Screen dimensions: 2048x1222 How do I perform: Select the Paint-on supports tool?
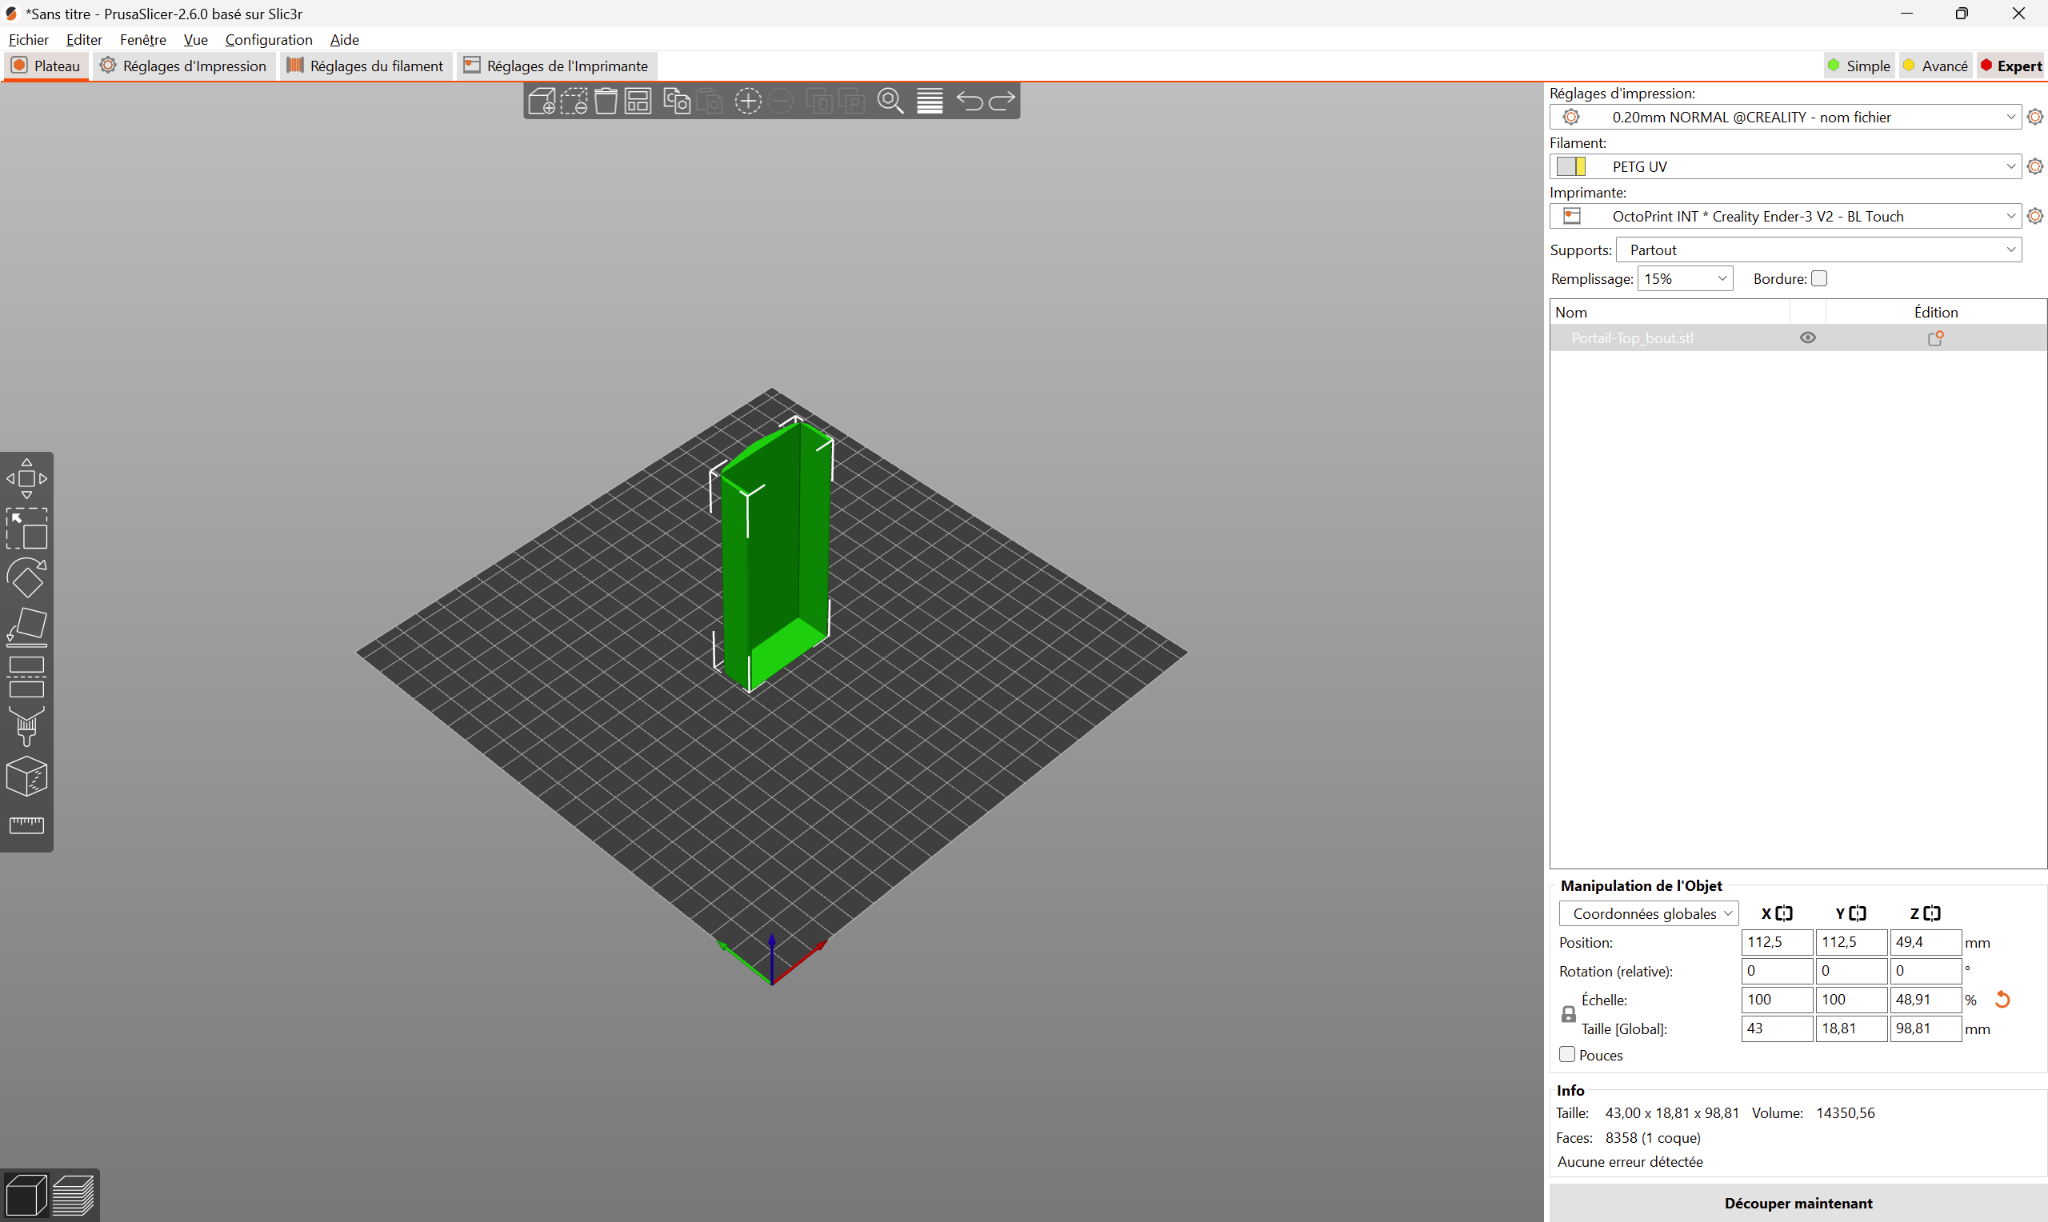coord(27,727)
